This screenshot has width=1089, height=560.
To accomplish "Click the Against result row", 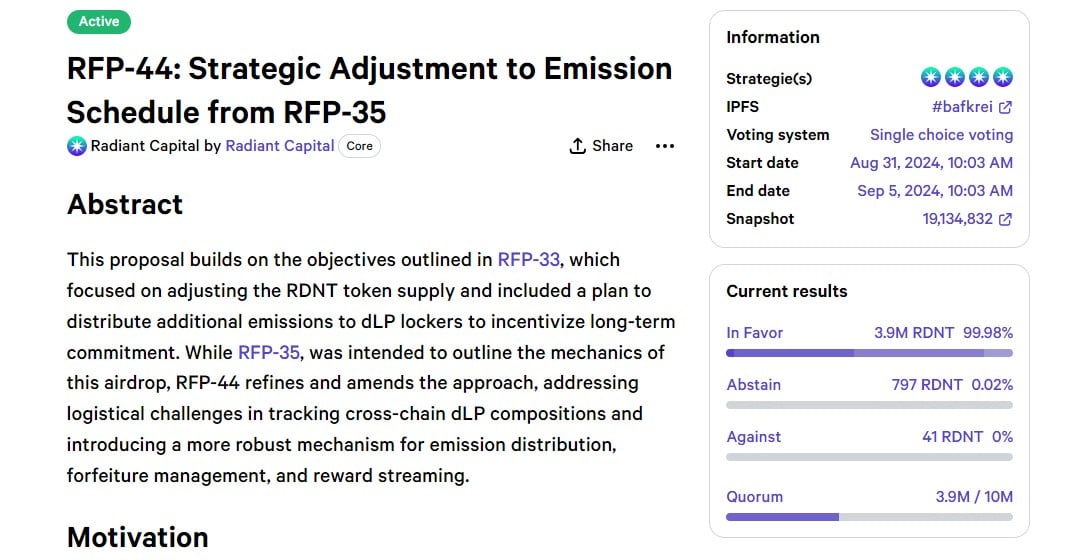I will tap(869, 437).
